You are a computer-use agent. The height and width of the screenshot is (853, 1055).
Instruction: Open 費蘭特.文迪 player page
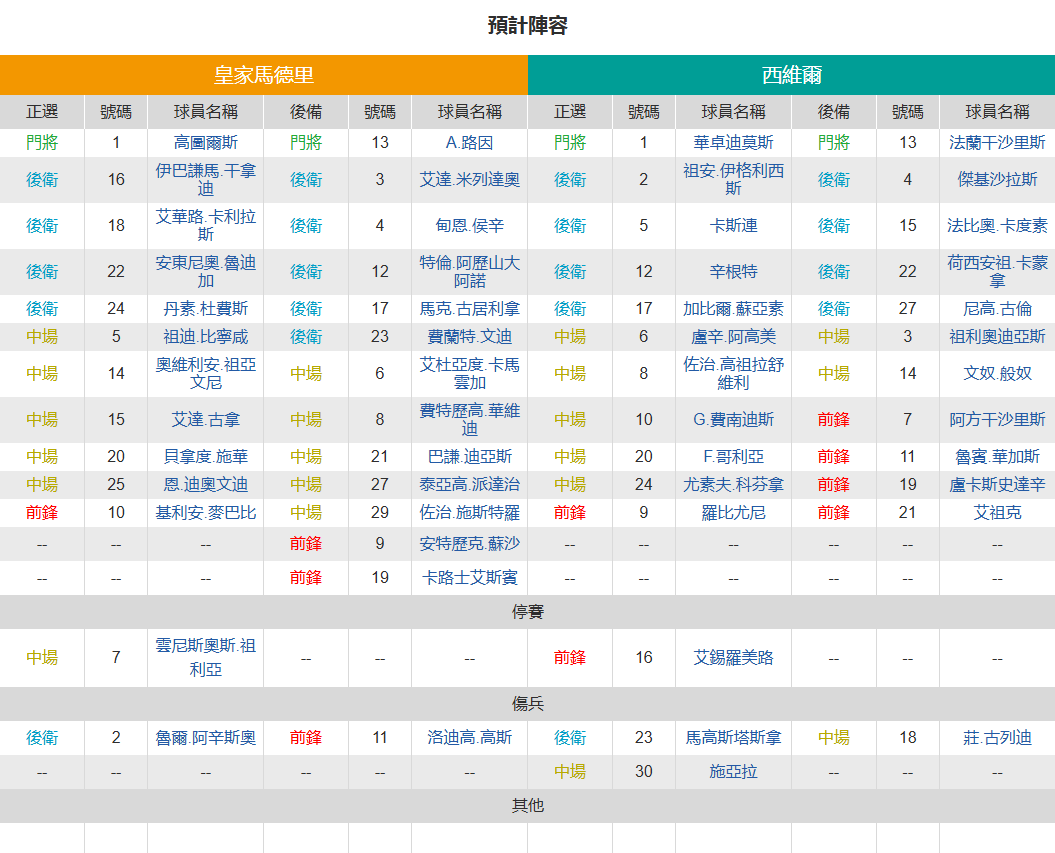pyautogui.click(x=469, y=336)
